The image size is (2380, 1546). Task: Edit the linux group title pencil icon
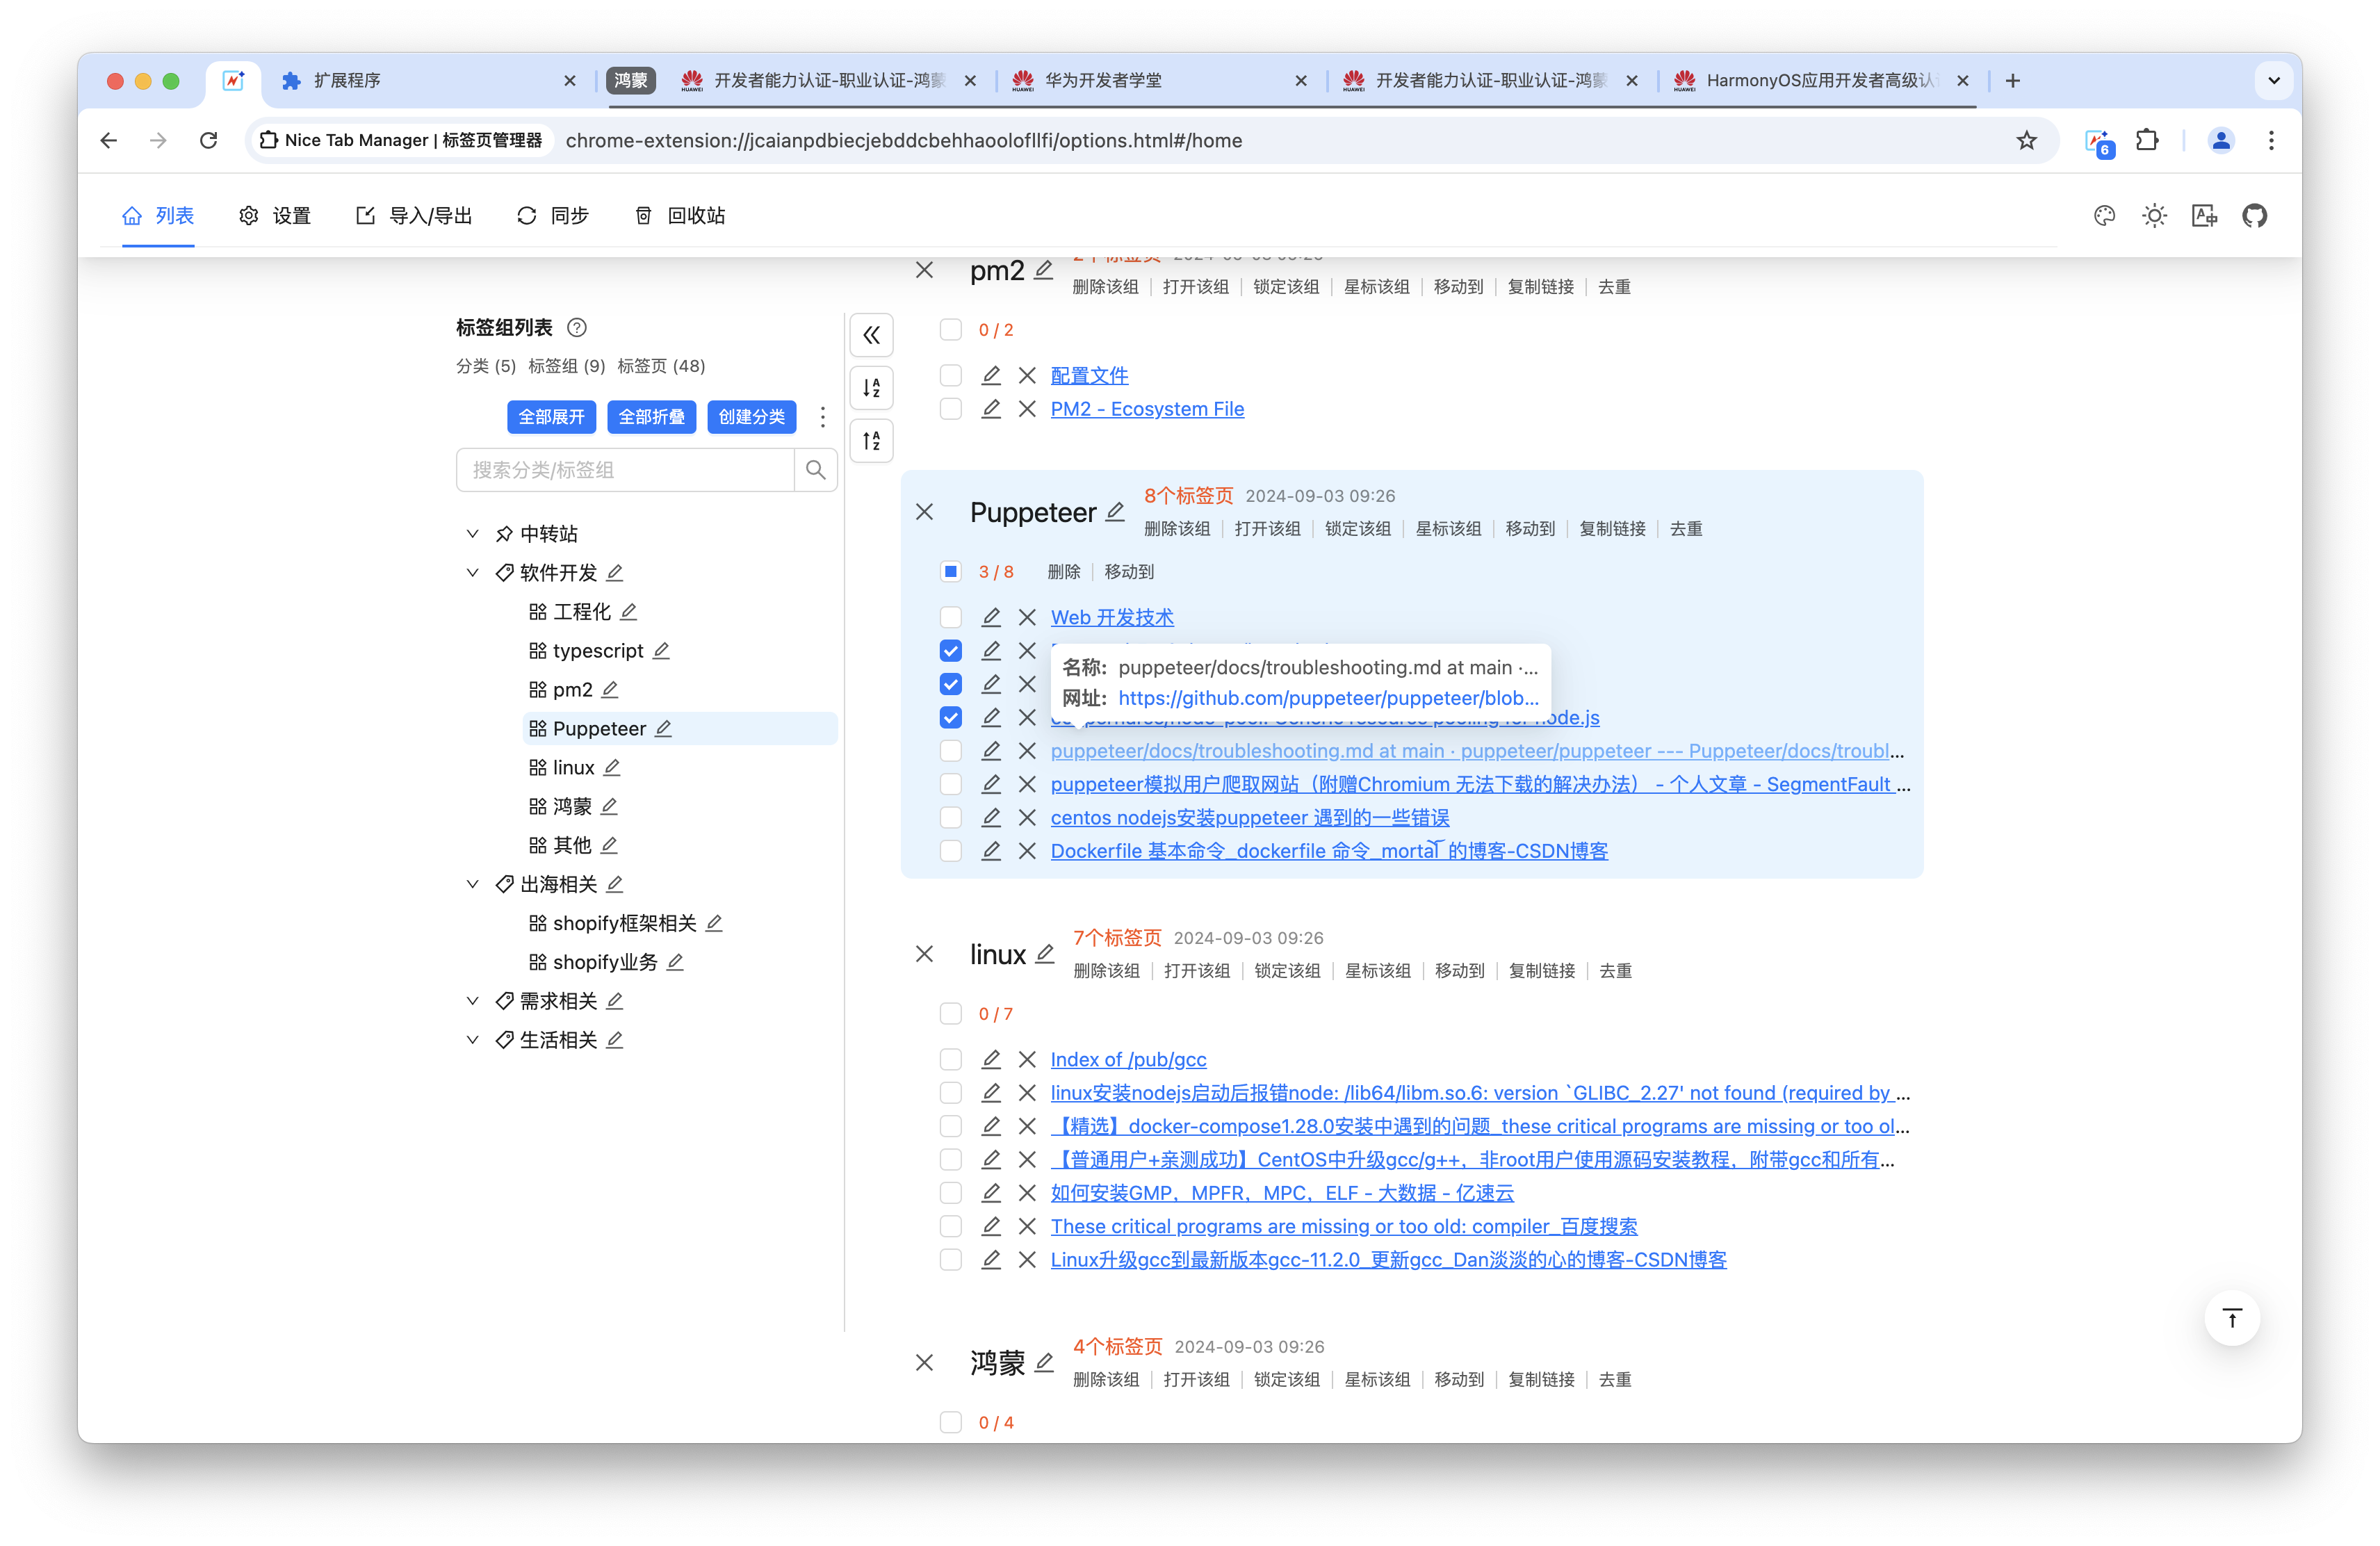[1044, 954]
